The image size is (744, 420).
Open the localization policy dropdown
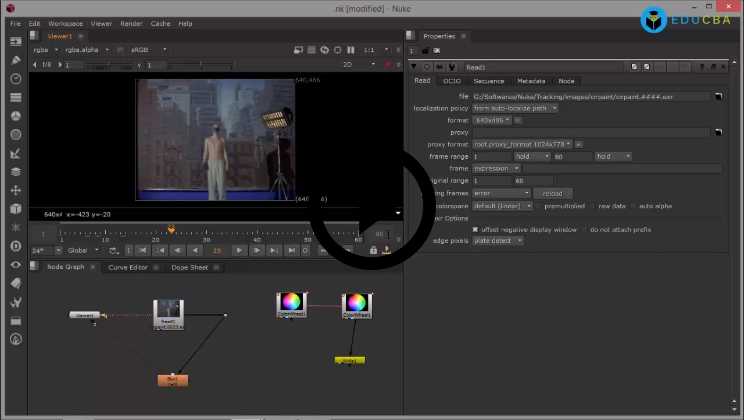pyautogui.click(x=515, y=108)
